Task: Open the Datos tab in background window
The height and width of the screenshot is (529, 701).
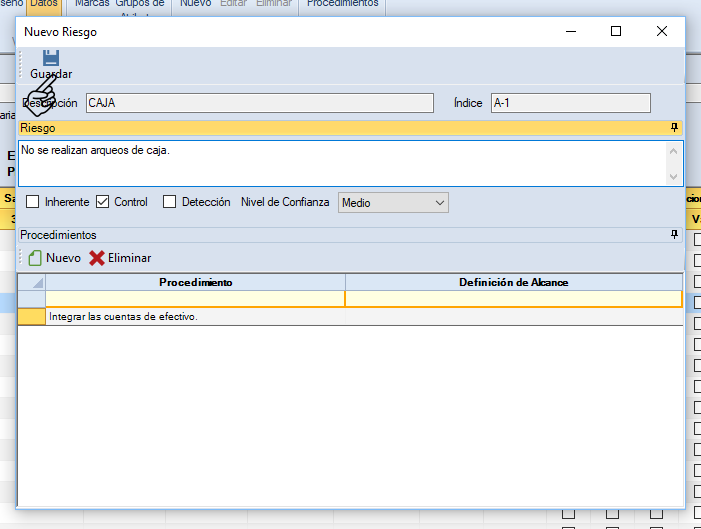Action: (x=43, y=5)
